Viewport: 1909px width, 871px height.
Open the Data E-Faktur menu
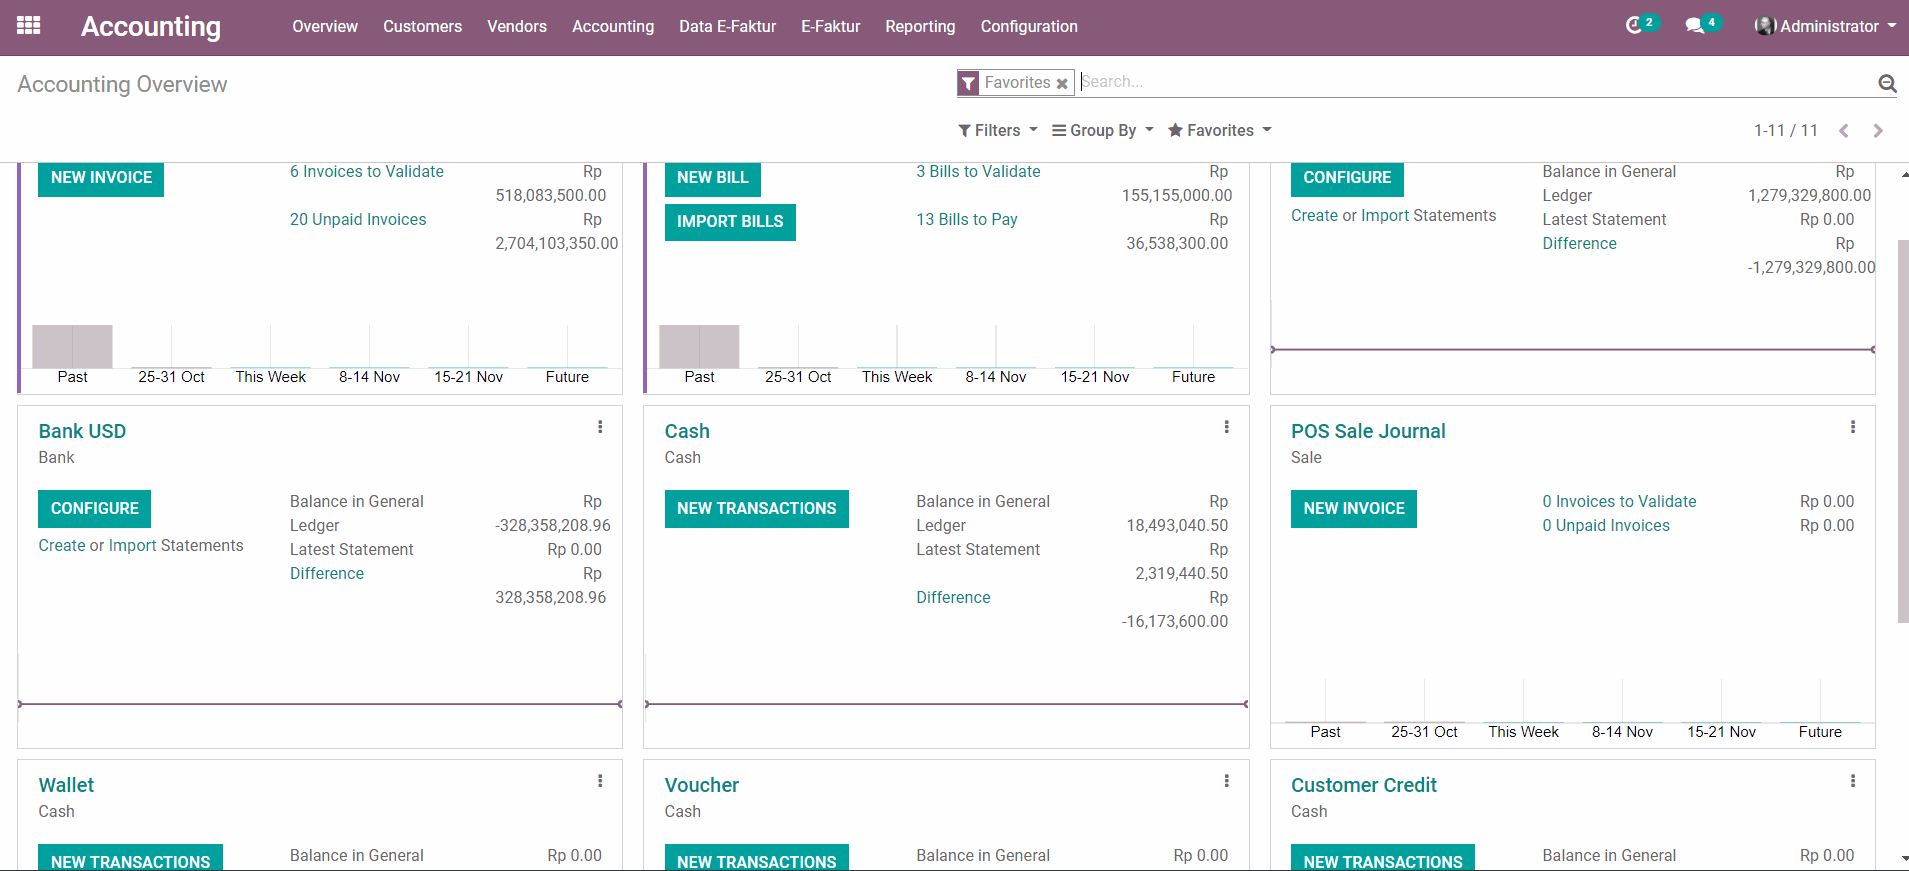(x=727, y=26)
